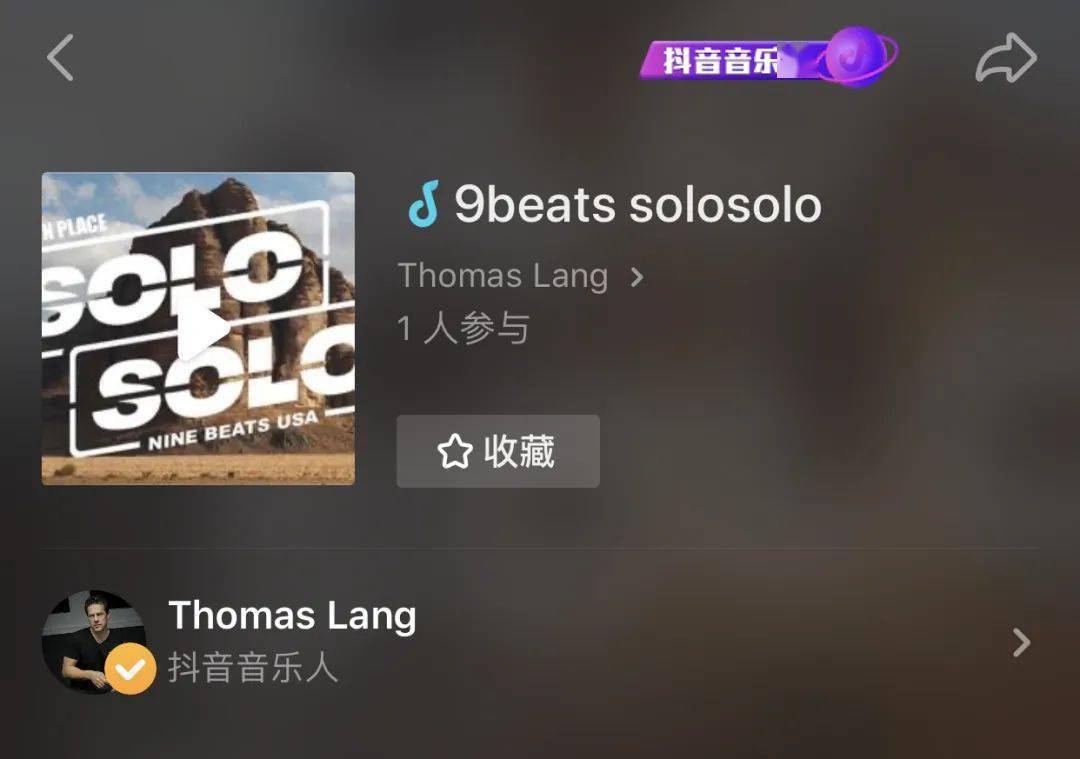Image resolution: width=1080 pixels, height=759 pixels.
Task: Click the blue music note icon
Action: point(424,204)
